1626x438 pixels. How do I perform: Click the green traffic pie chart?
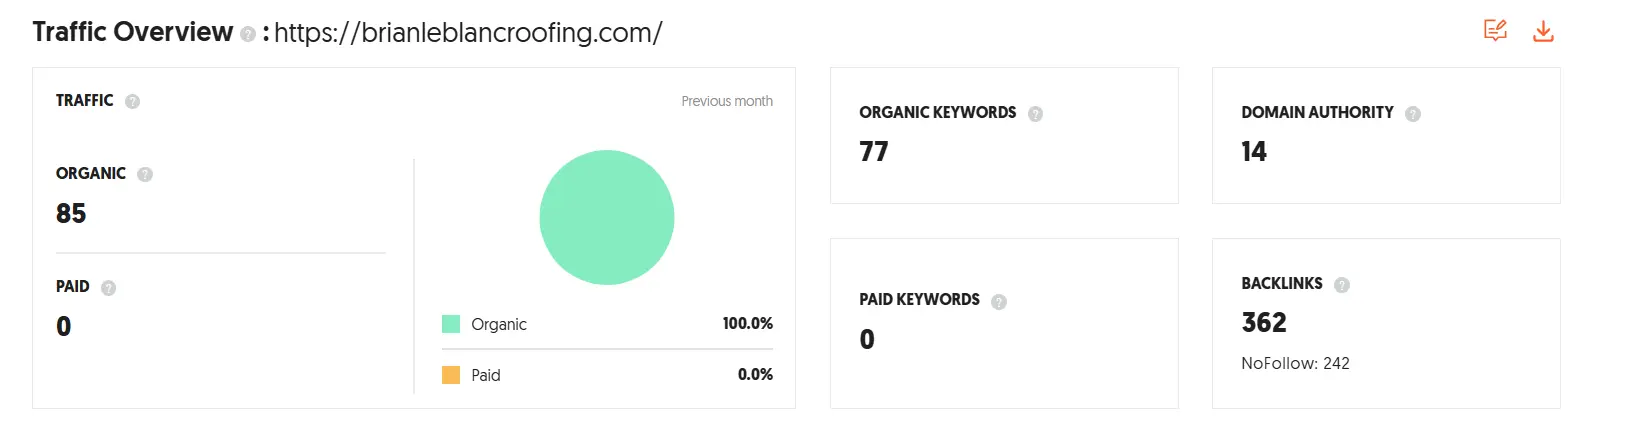[x=607, y=217]
